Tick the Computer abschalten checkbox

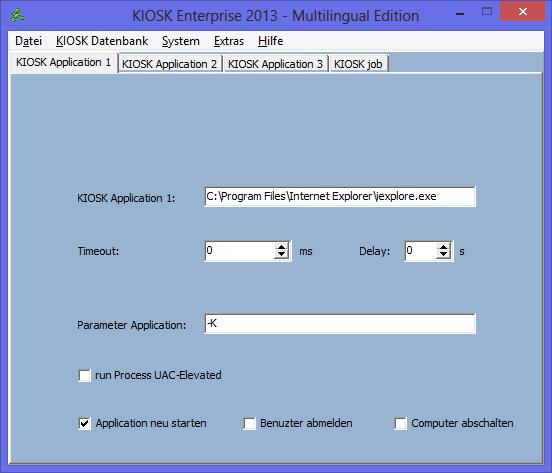coord(401,423)
